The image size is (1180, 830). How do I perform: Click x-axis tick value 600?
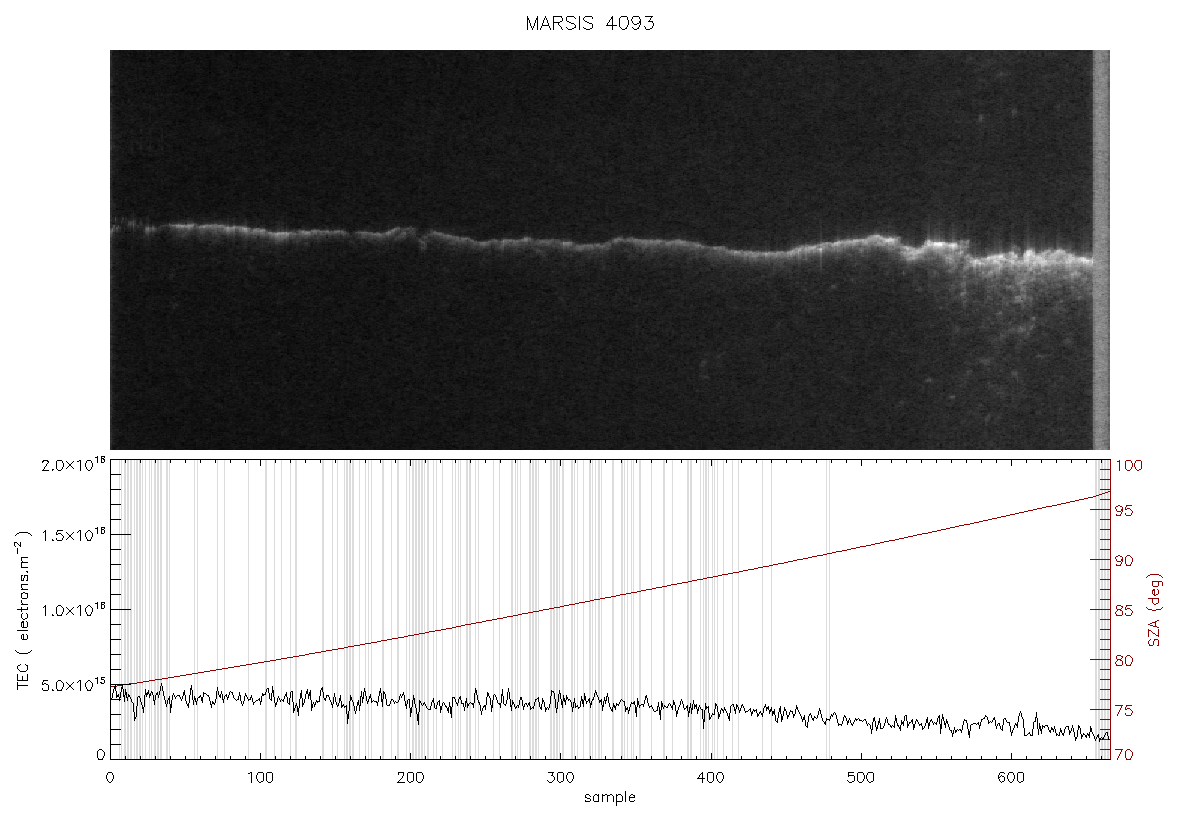pyautogui.click(x=1011, y=778)
